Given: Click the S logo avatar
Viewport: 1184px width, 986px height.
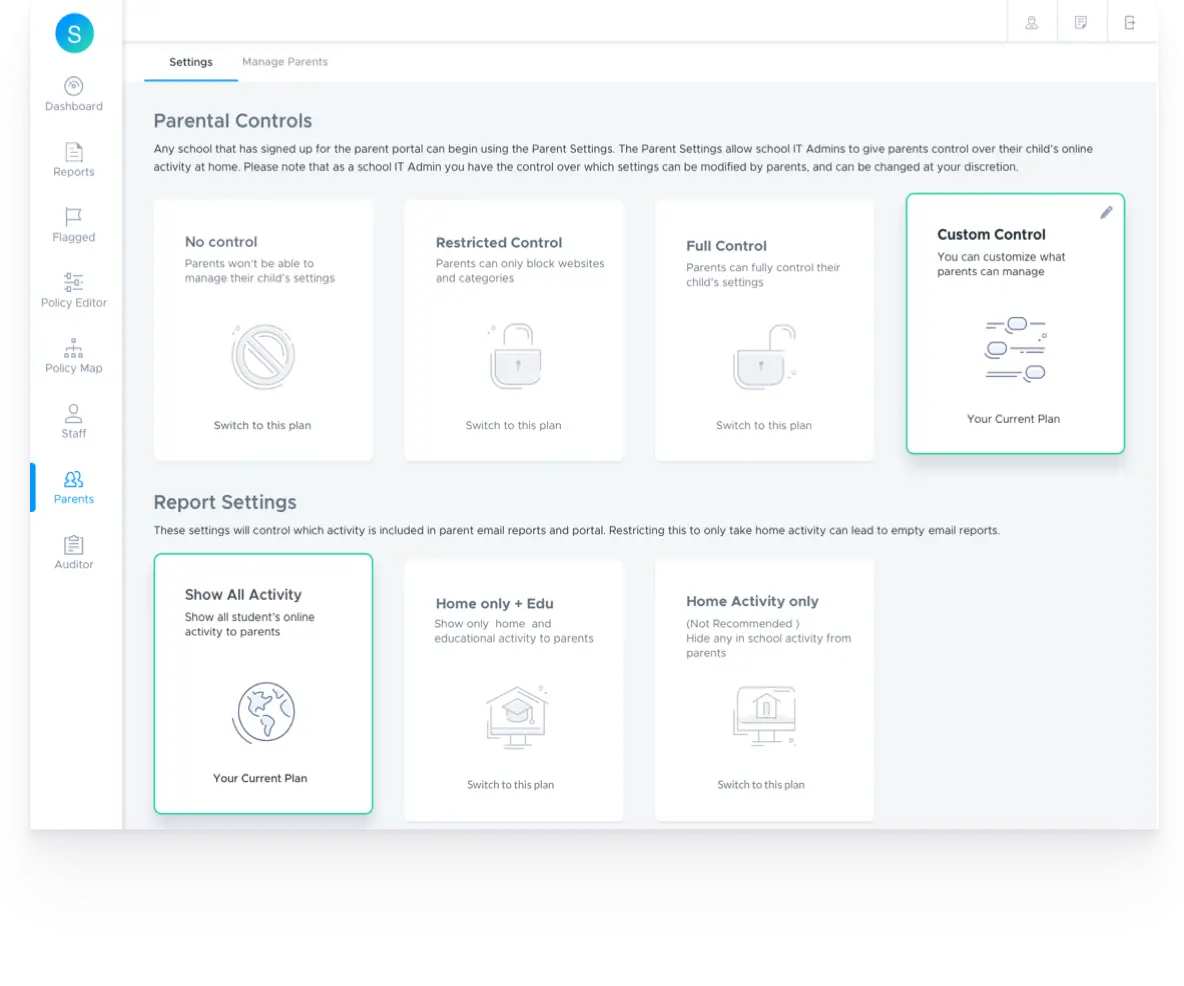Looking at the screenshot, I should [73, 33].
